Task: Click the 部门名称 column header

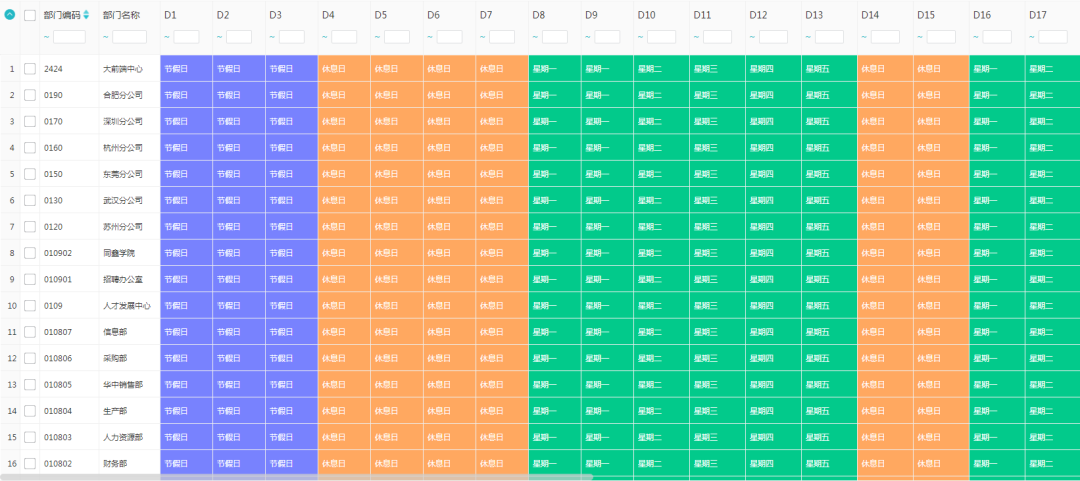Action: click(x=121, y=15)
